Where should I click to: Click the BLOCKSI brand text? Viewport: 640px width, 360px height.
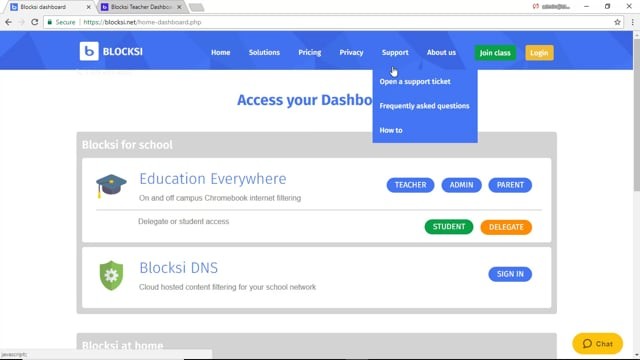point(123,52)
